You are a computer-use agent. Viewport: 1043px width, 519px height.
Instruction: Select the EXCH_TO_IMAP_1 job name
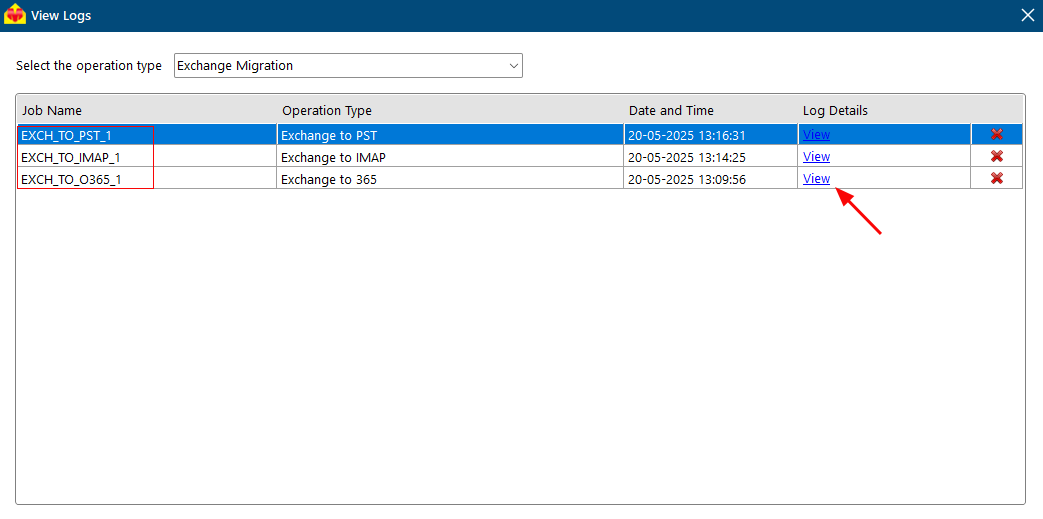(x=71, y=158)
